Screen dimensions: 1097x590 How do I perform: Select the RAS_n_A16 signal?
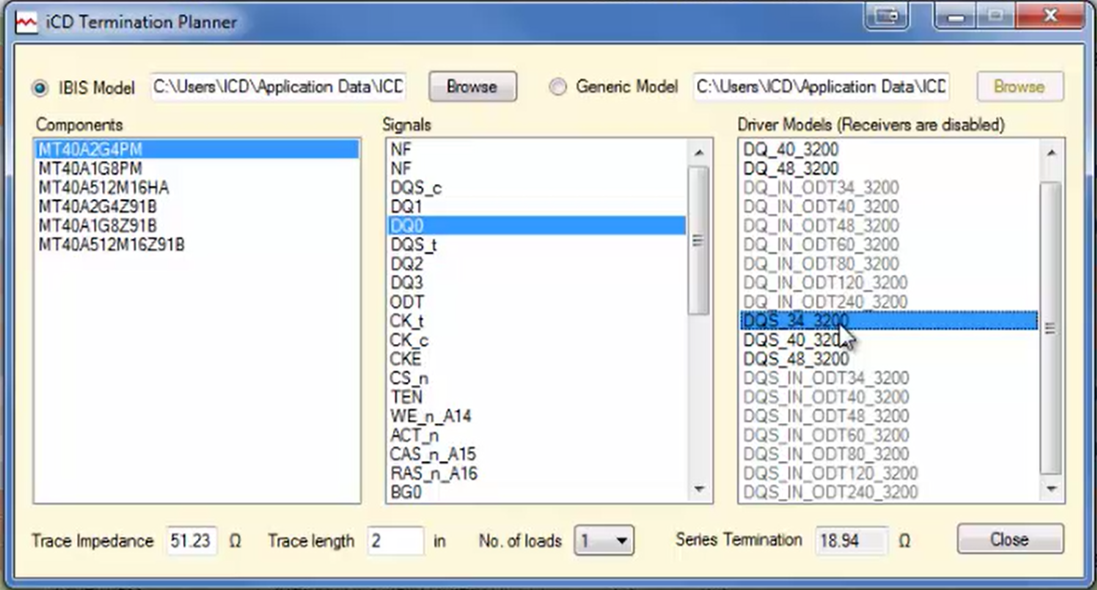(537, 473)
